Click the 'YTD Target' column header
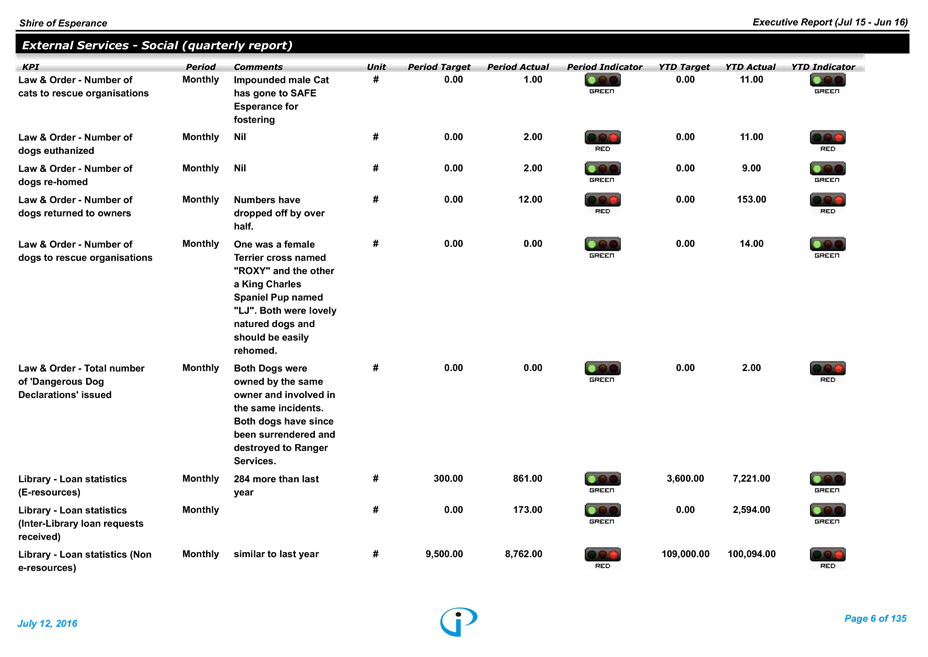 point(684,67)
